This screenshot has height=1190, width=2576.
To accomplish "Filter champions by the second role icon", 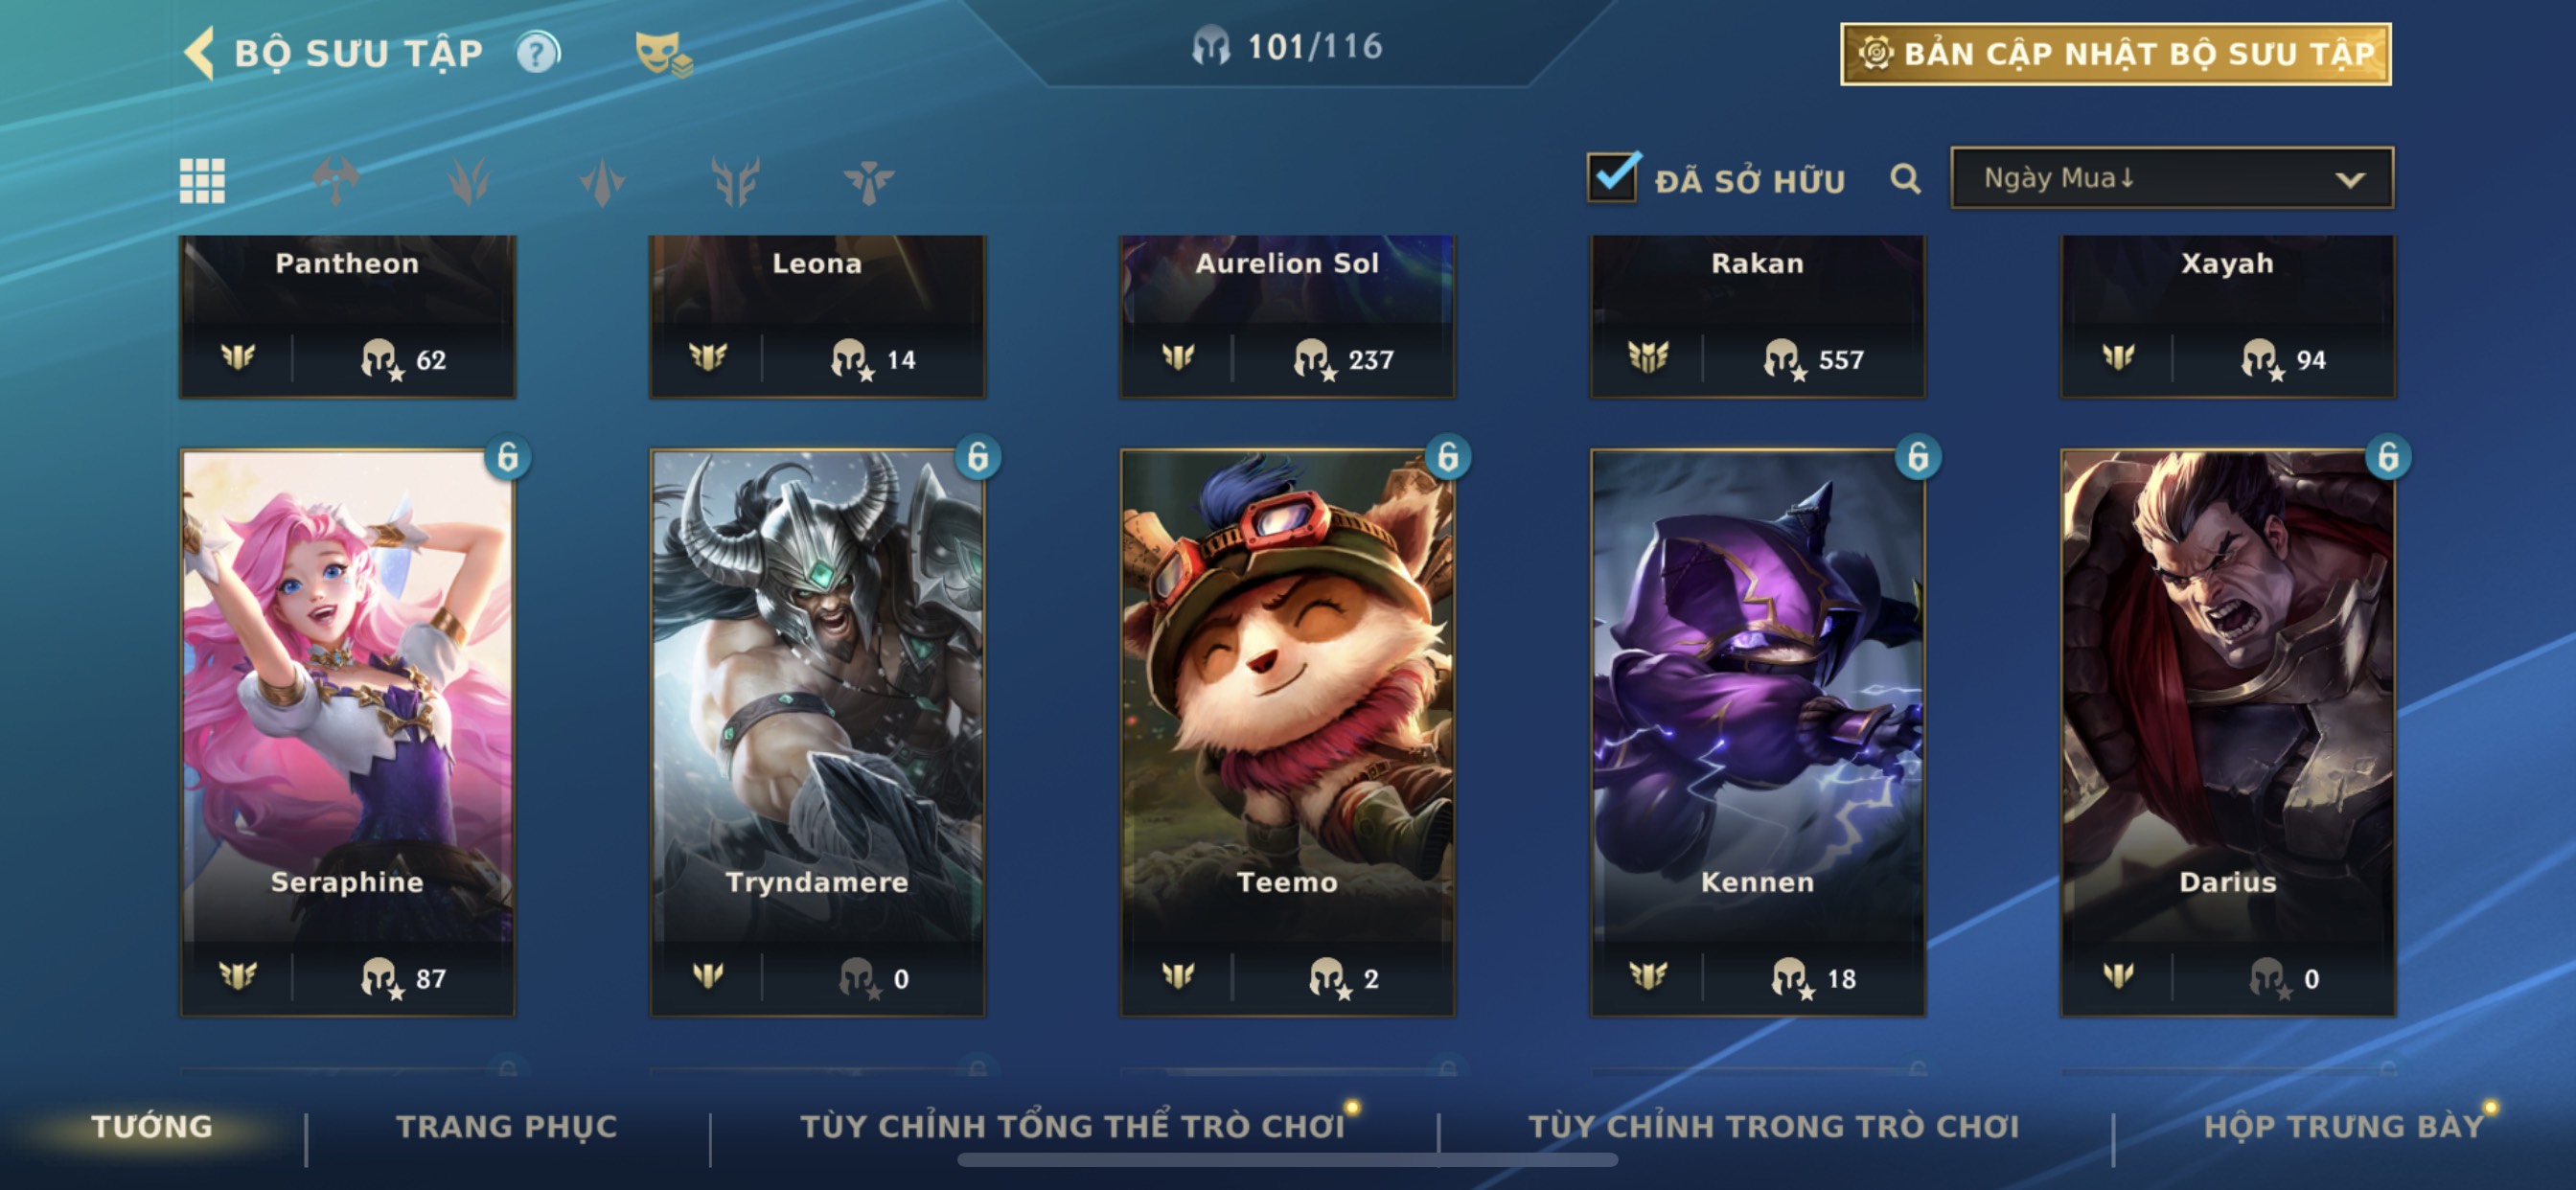I will (469, 181).
